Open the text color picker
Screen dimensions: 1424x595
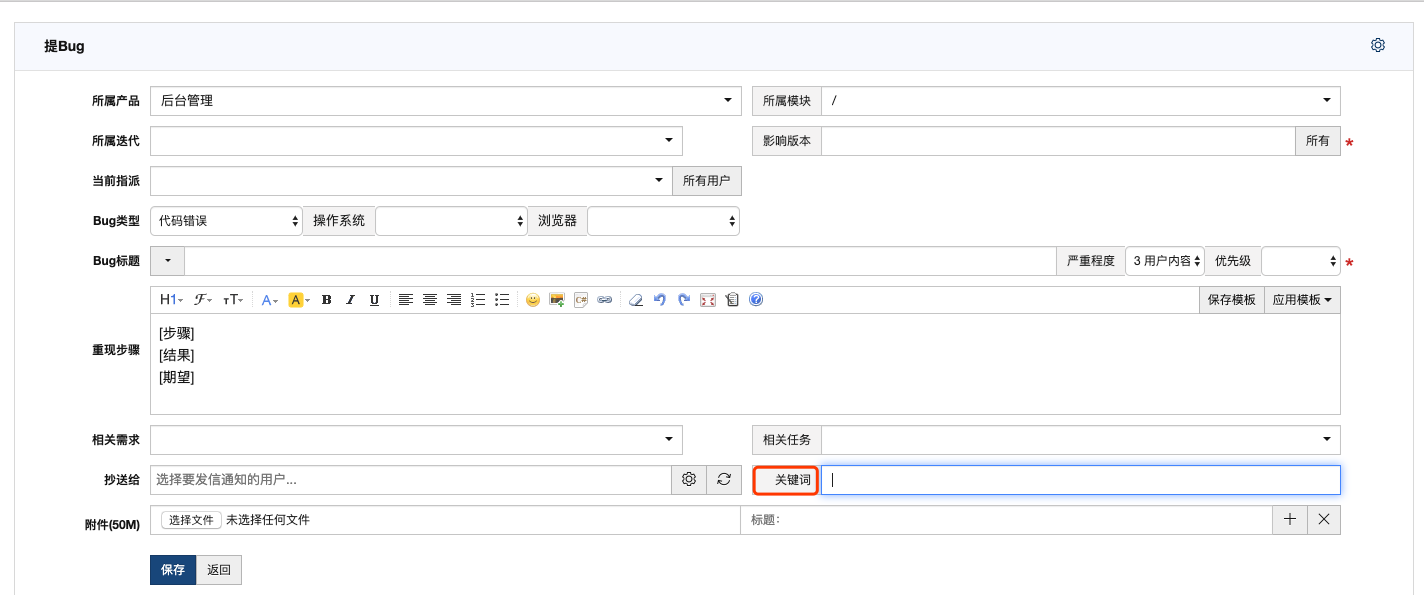point(269,300)
